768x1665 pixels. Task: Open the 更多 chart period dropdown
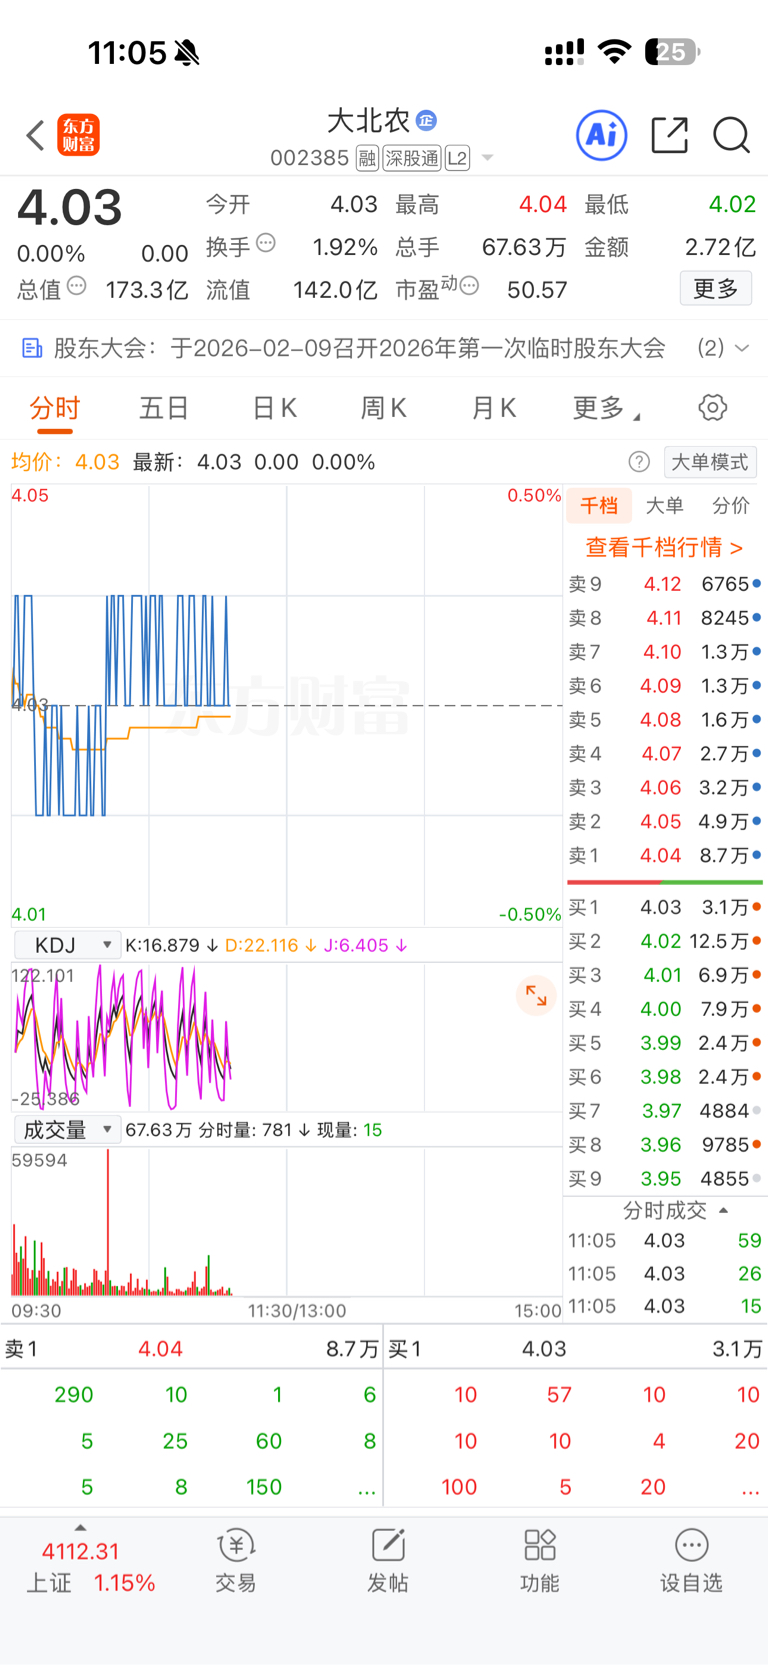click(606, 408)
